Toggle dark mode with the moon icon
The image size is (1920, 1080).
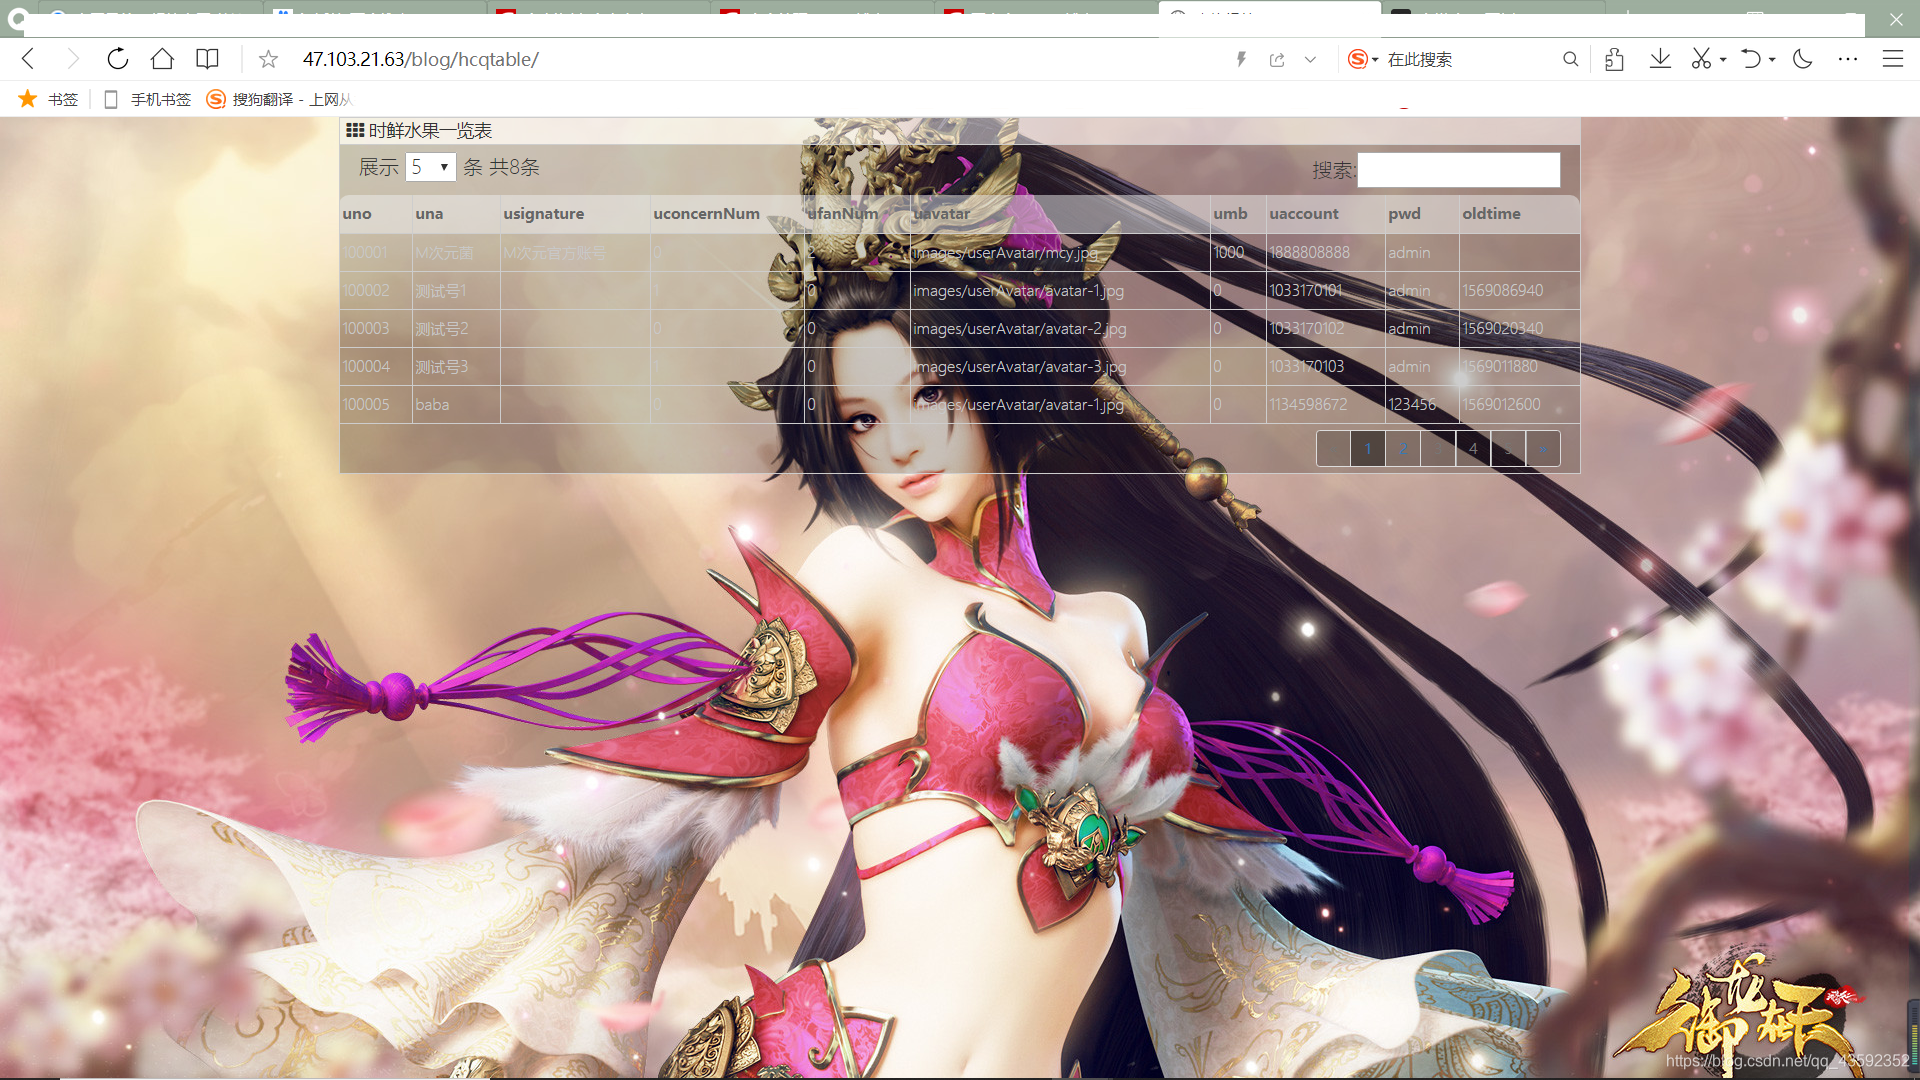(x=1802, y=59)
